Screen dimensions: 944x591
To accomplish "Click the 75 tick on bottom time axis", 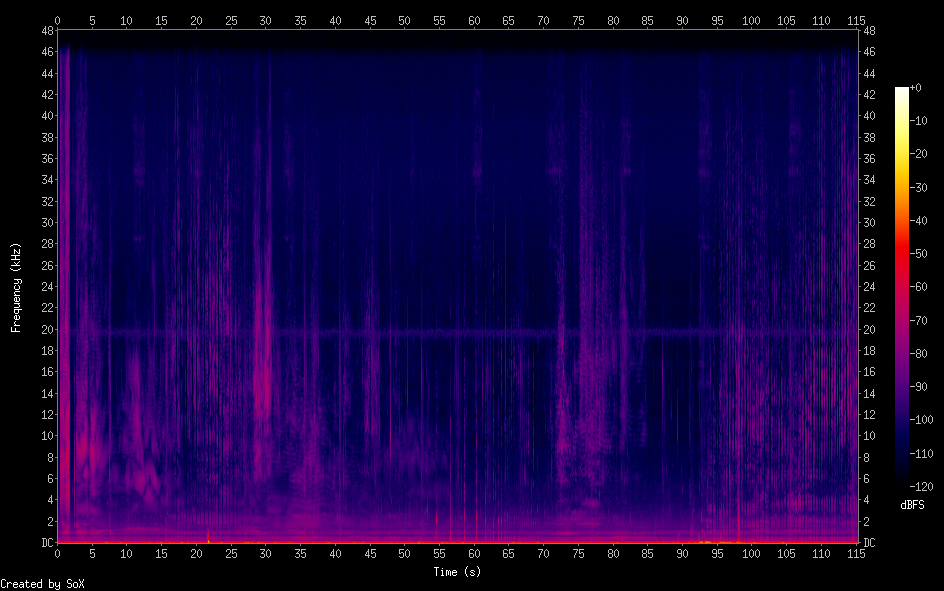I will [x=578, y=553].
